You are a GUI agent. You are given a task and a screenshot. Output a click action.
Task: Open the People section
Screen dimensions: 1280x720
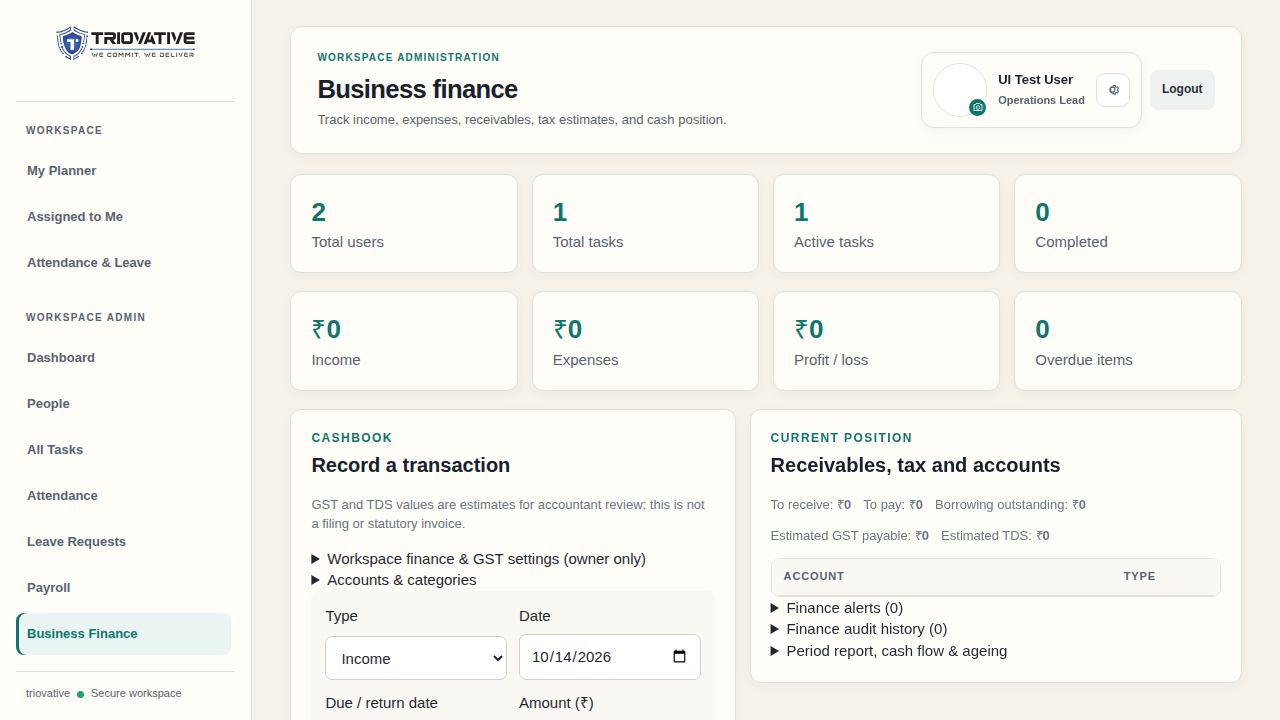click(124, 404)
